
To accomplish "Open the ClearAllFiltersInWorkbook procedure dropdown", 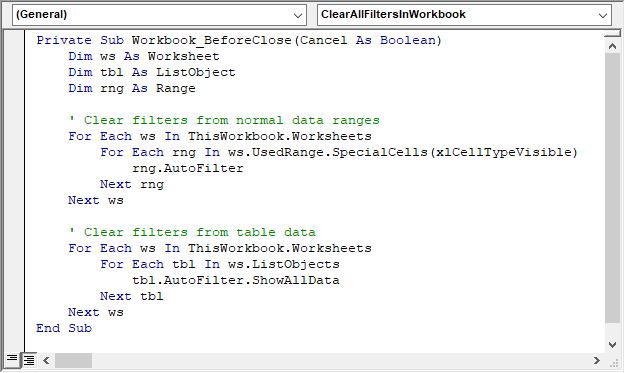I will (x=464, y=15).
